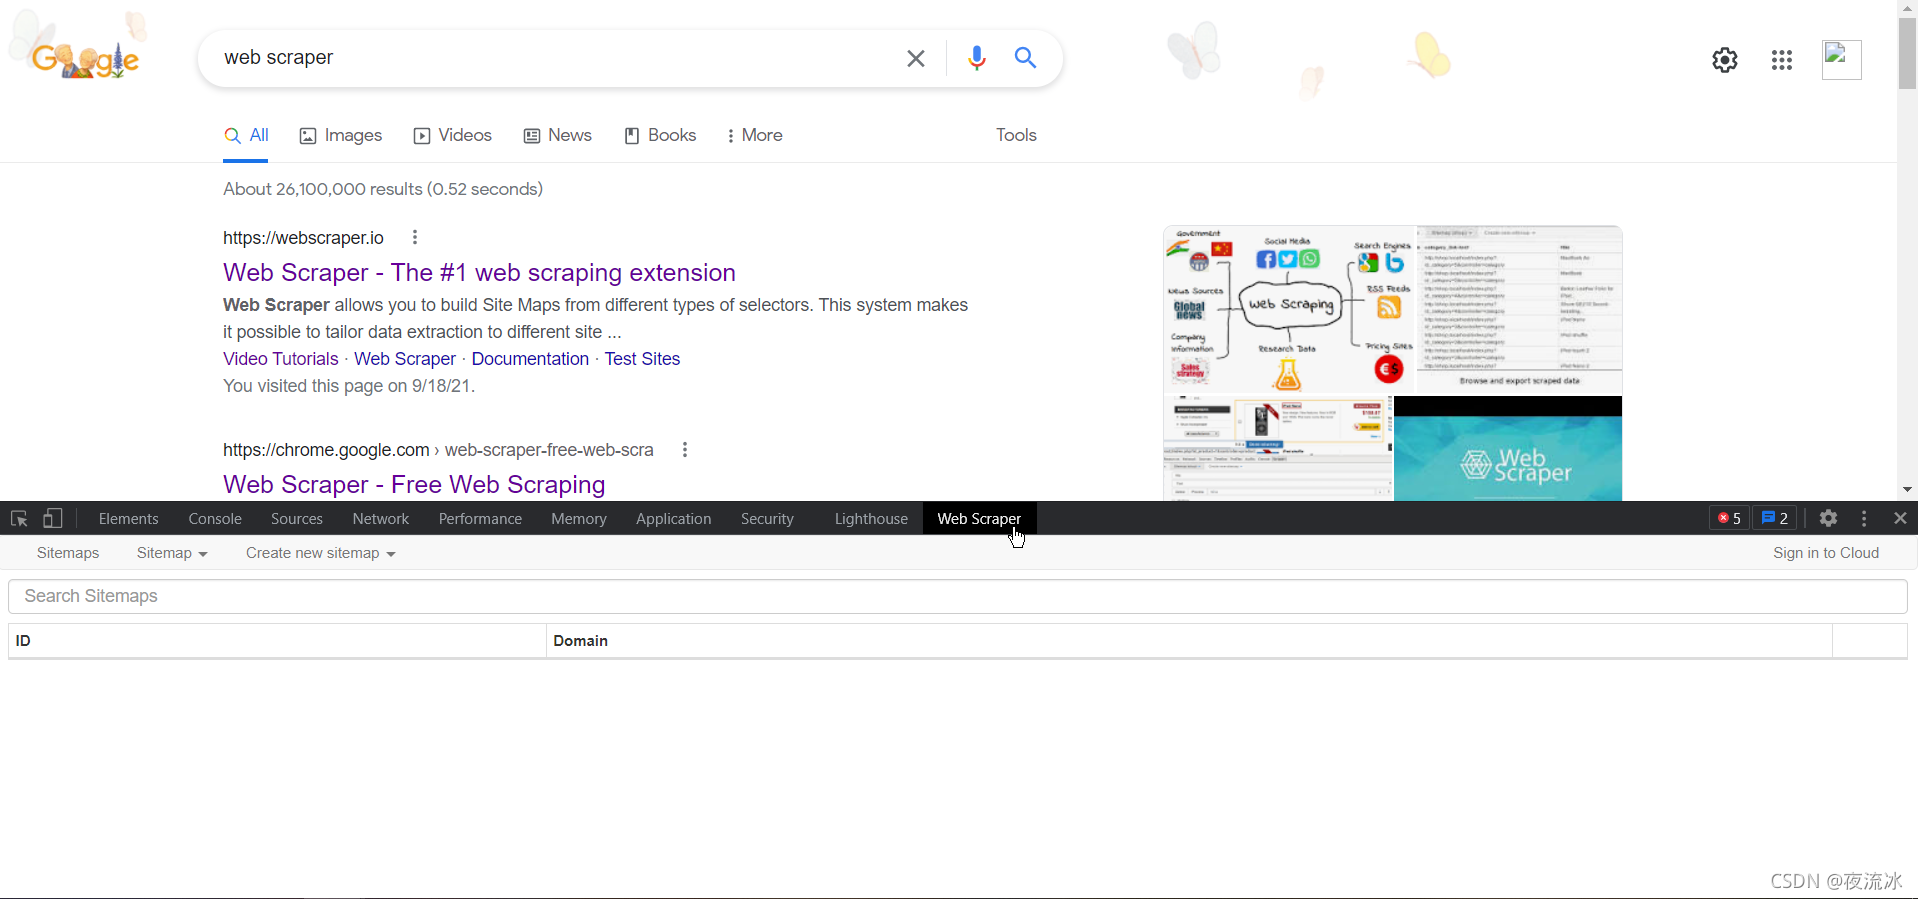Screen dimensions: 1918x899
Task: Open Web Scraper - Free Web Scraping result
Action: (x=414, y=484)
